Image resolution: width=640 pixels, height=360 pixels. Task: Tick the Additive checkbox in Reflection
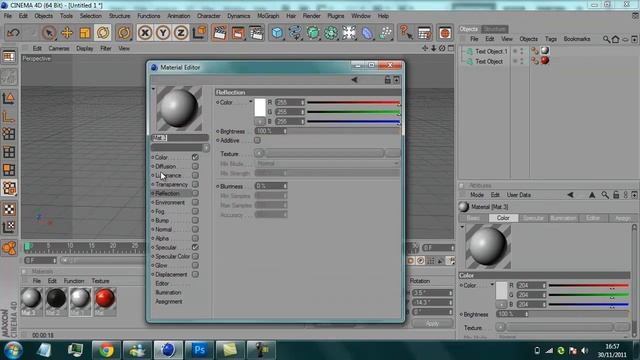[257, 140]
